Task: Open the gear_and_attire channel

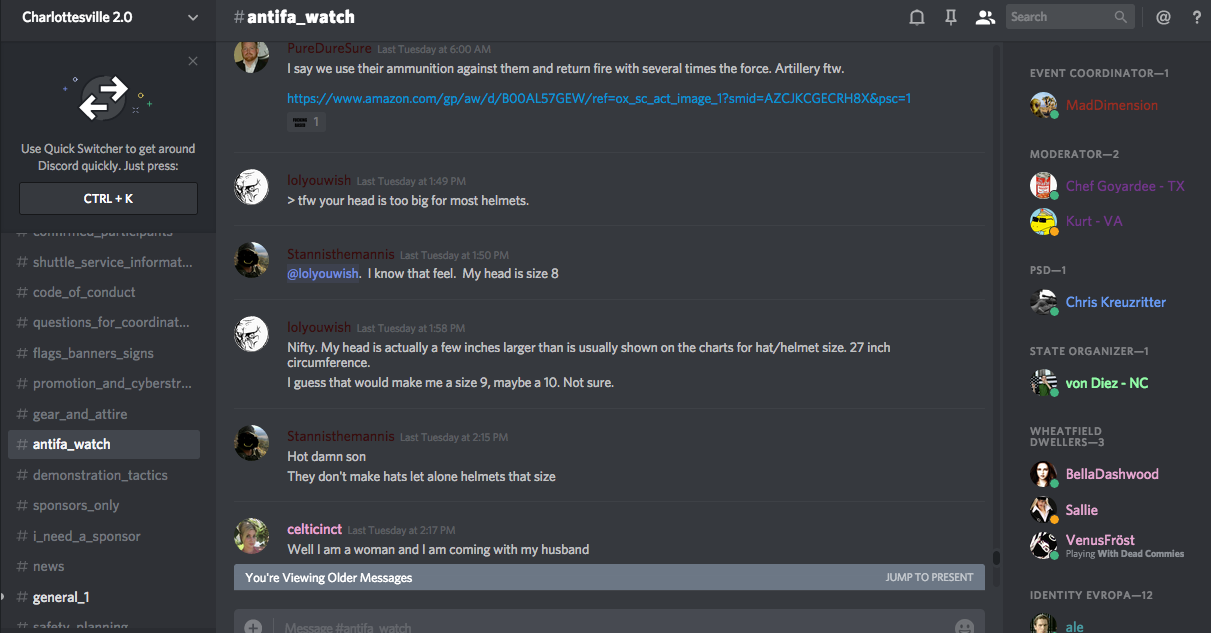Action: [80, 414]
